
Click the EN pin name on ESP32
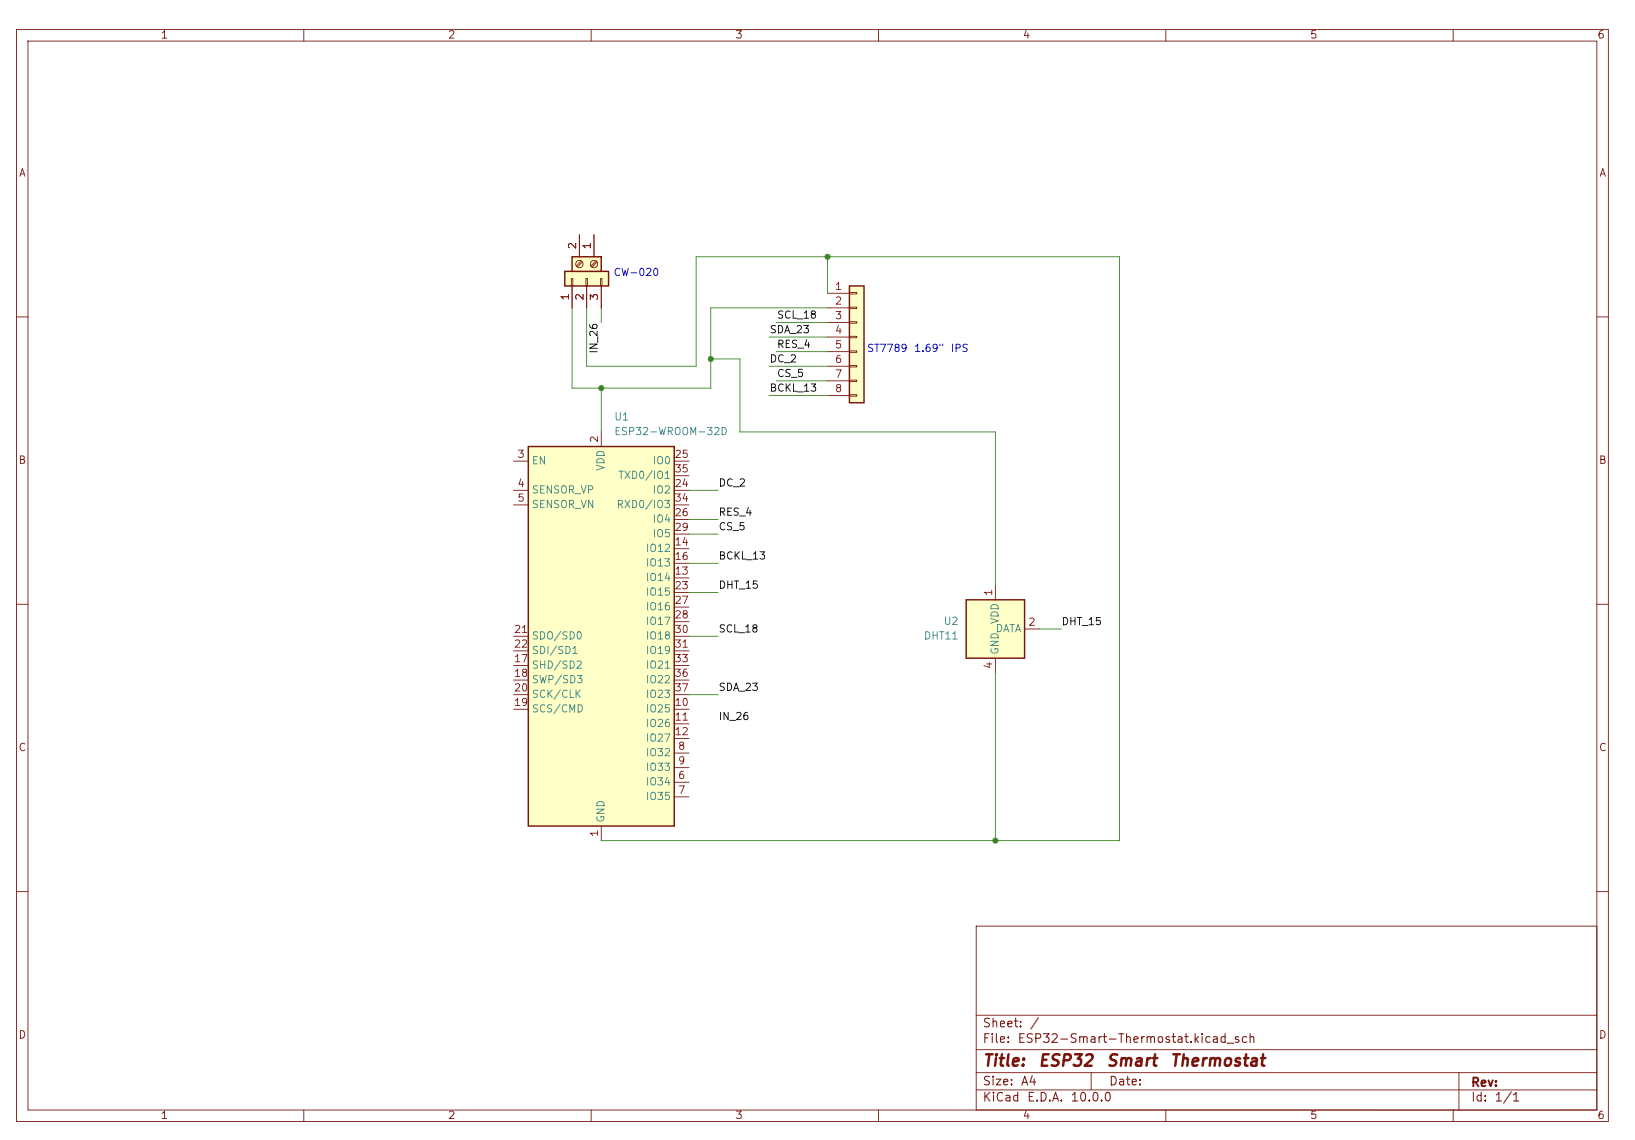(539, 461)
